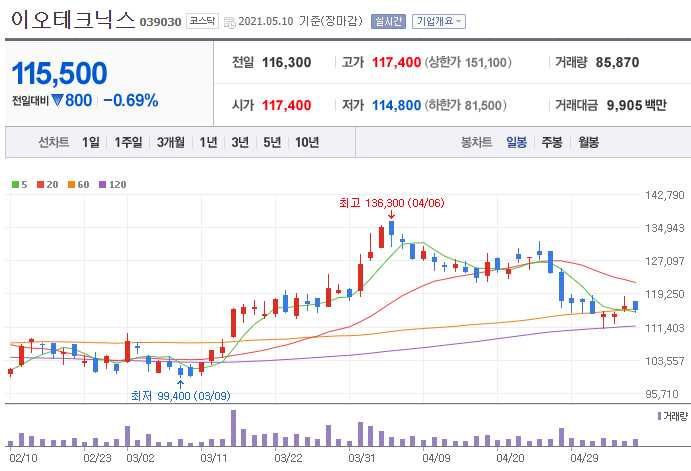Click the 04/09 date axis label
Viewport: 691px width, 471px height.
(x=436, y=458)
